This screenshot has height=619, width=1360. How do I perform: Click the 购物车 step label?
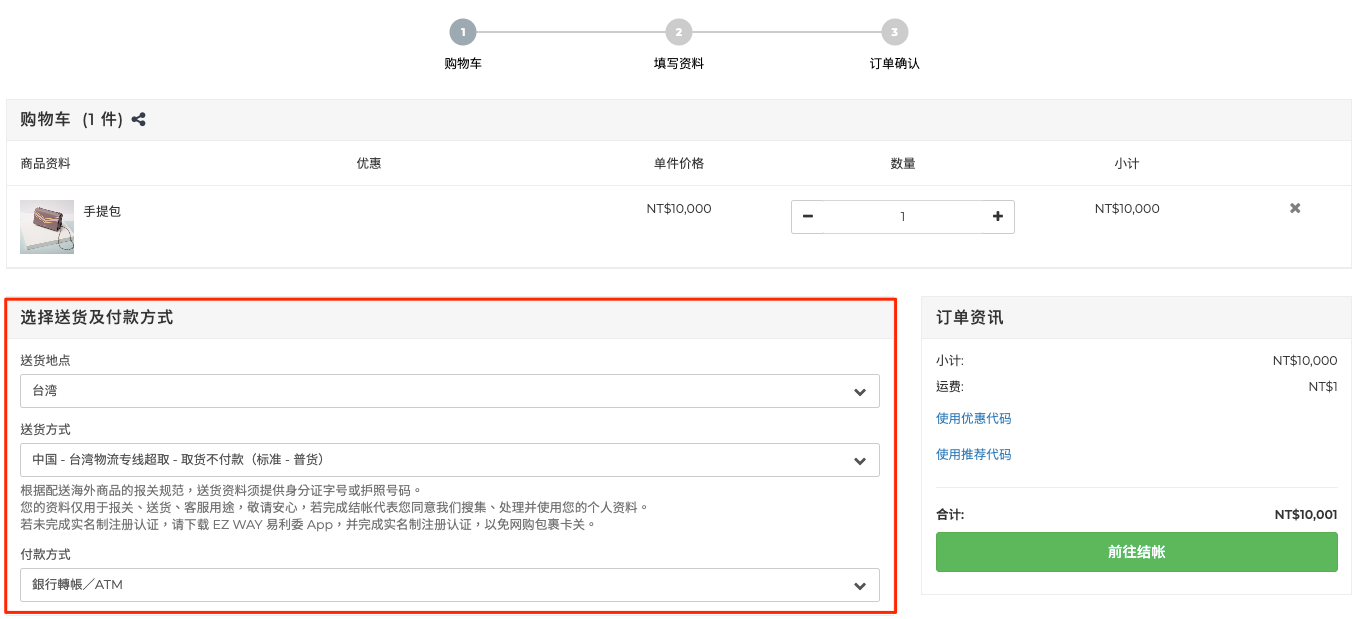tap(463, 64)
